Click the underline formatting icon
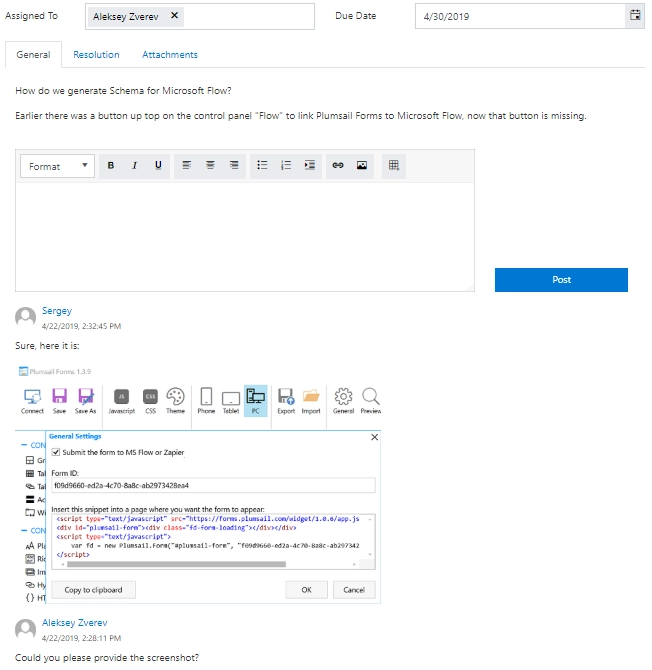Screen dimensions: 652x670 [158, 166]
